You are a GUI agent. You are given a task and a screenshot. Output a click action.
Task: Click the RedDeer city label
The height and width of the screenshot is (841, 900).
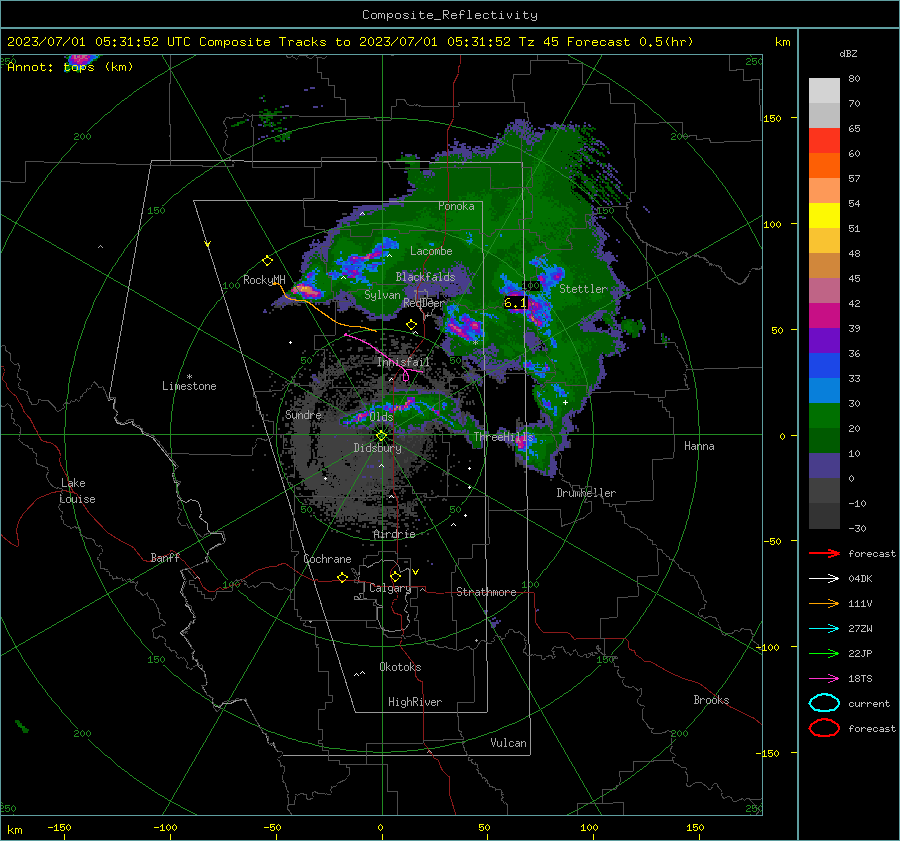tap(424, 303)
